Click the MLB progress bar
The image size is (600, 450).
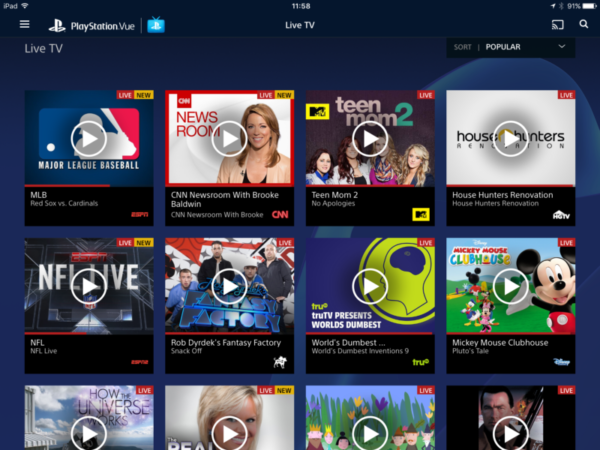tap(89, 186)
